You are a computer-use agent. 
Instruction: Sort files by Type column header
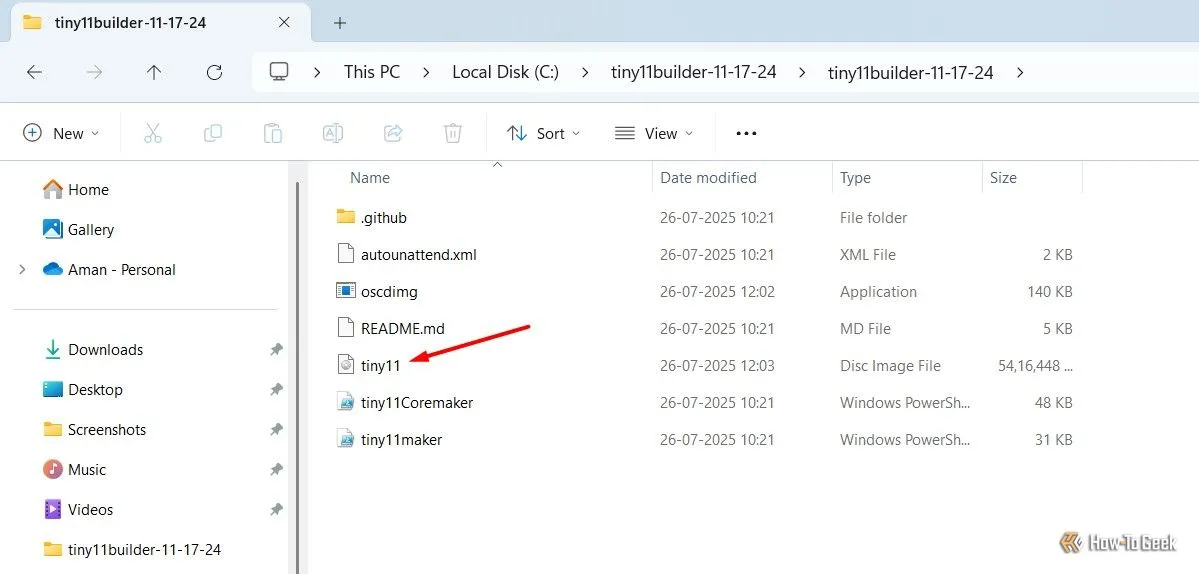pyautogui.click(x=855, y=177)
